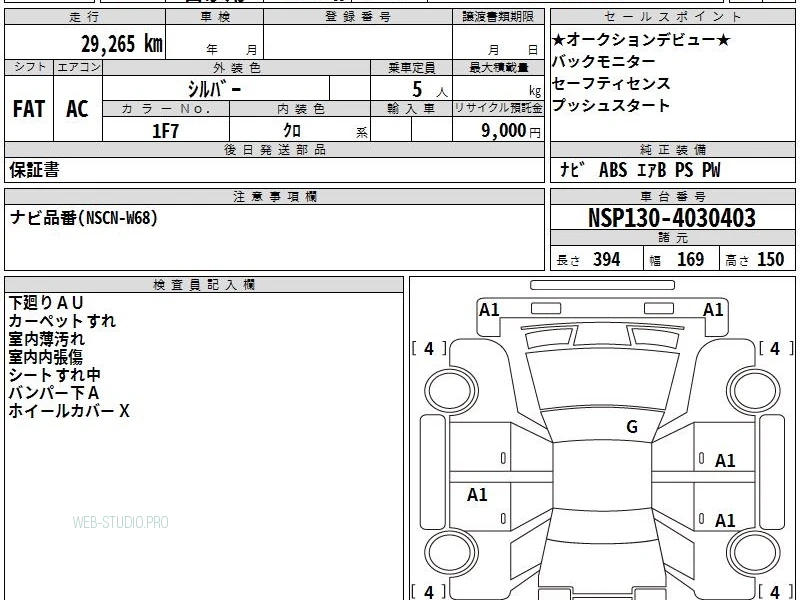Click the G mark on windshield diagram

click(632, 427)
